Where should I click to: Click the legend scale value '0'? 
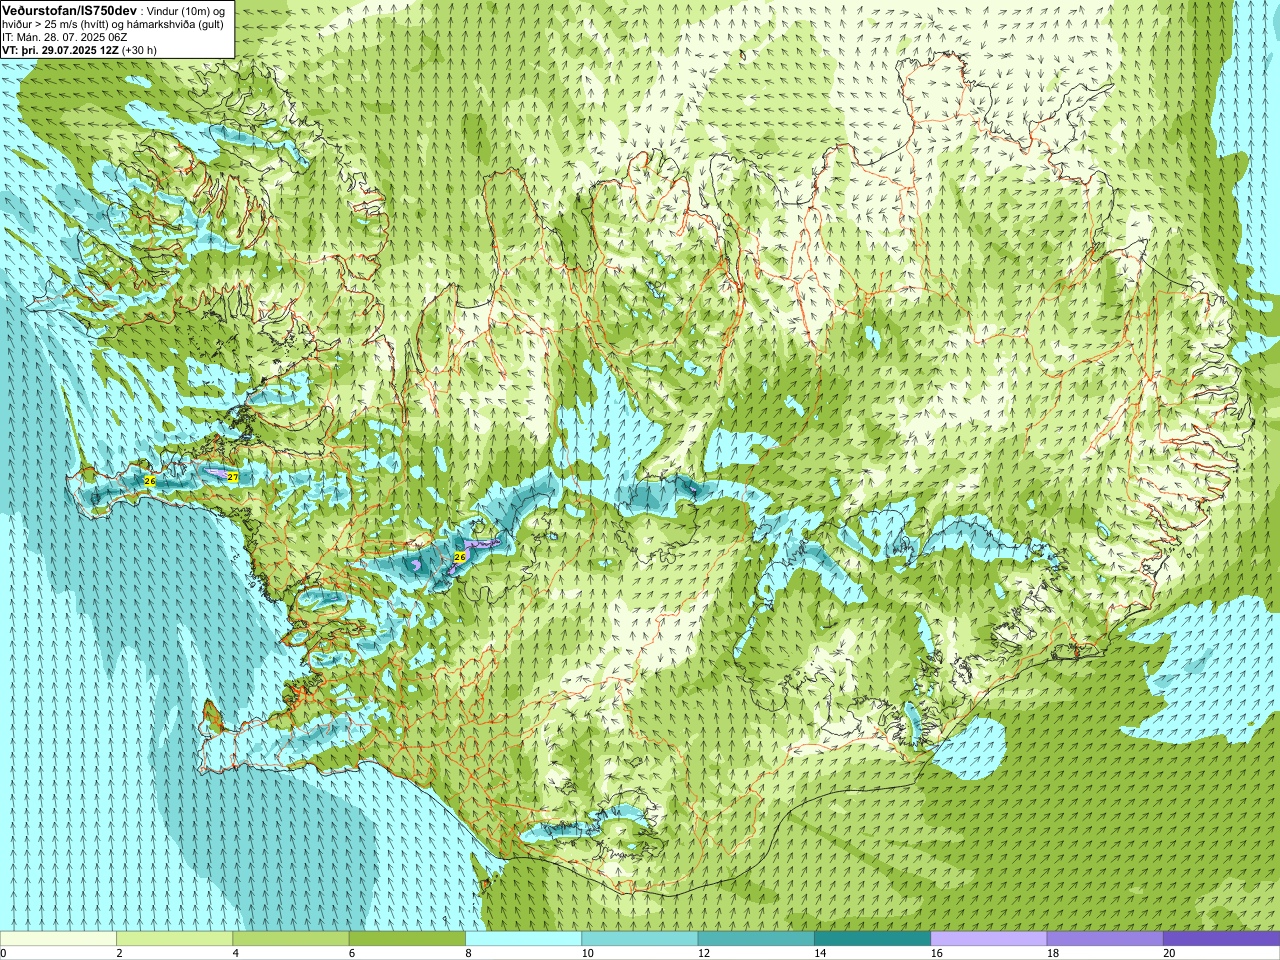pos(3,953)
